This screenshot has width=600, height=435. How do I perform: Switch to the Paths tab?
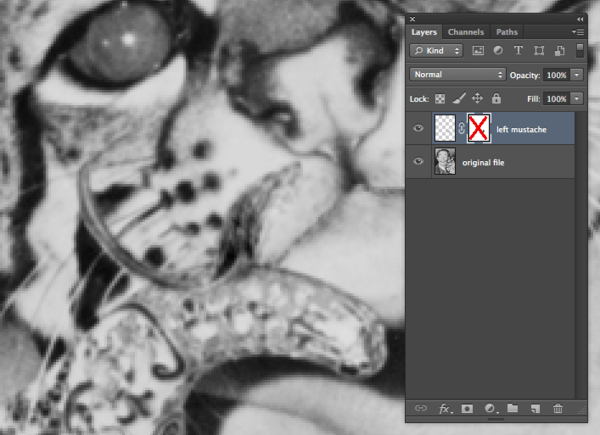tap(507, 32)
